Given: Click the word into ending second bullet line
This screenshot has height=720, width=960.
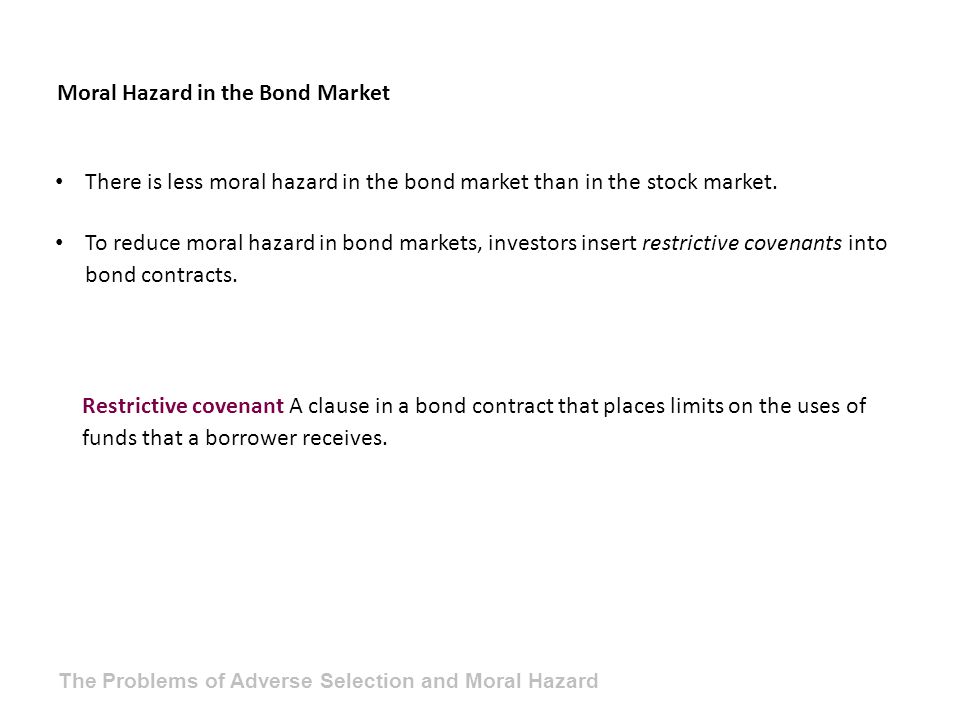Looking at the screenshot, I should (x=868, y=243).
